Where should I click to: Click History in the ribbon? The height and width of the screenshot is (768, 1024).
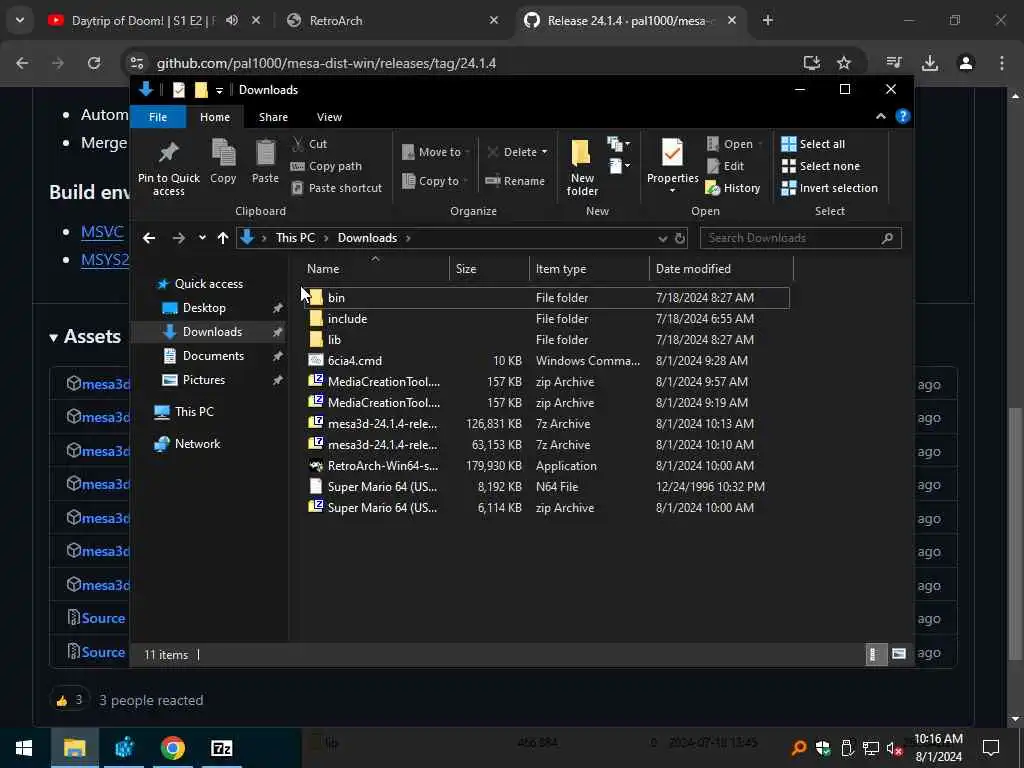pyautogui.click(x=733, y=188)
